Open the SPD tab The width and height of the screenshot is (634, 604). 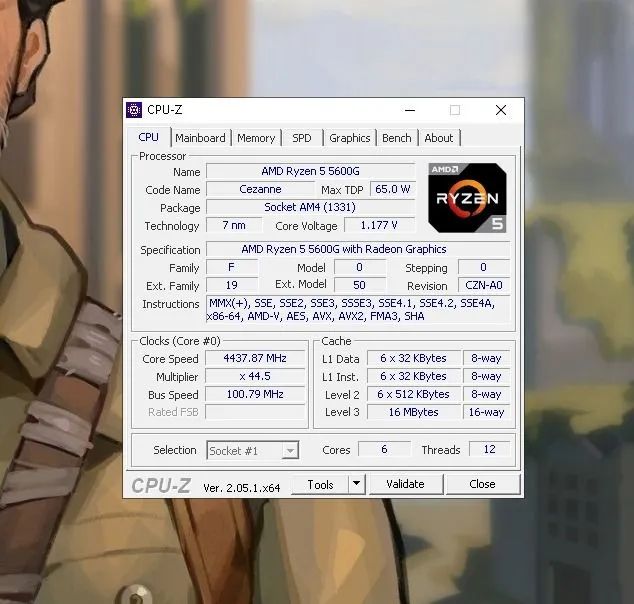tap(302, 138)
